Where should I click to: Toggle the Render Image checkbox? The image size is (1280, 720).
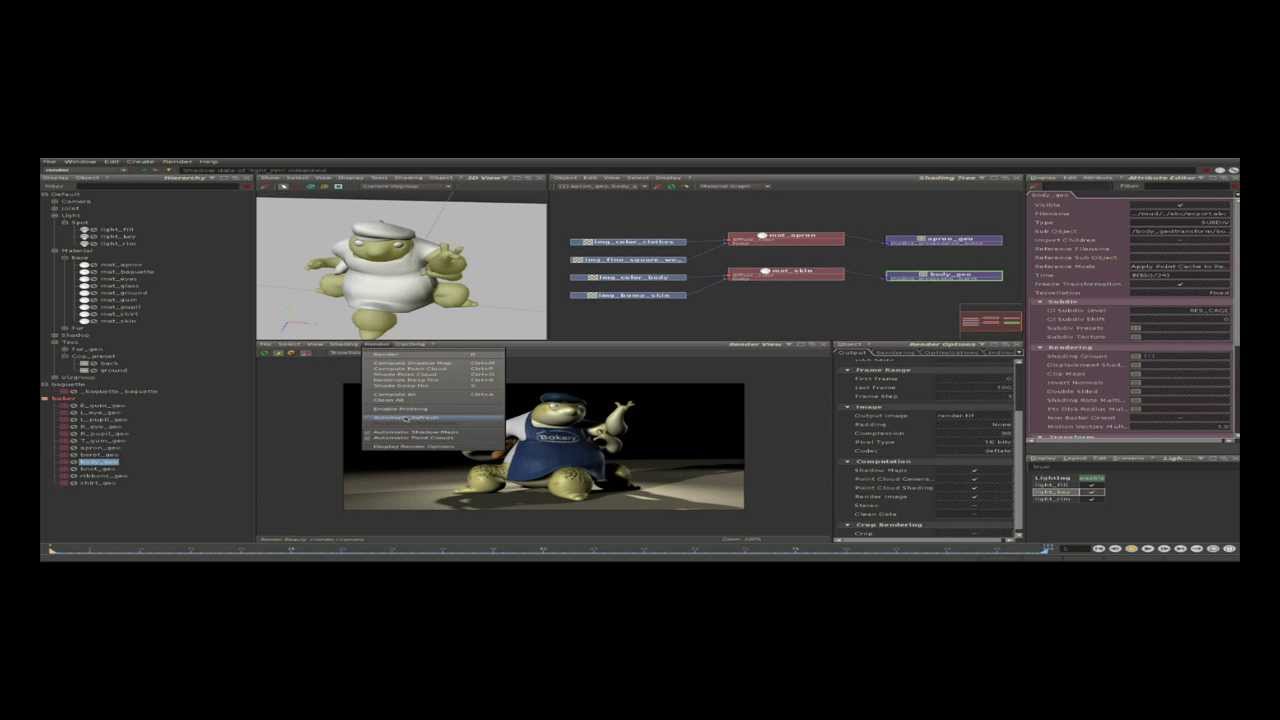tap(974, 497)
